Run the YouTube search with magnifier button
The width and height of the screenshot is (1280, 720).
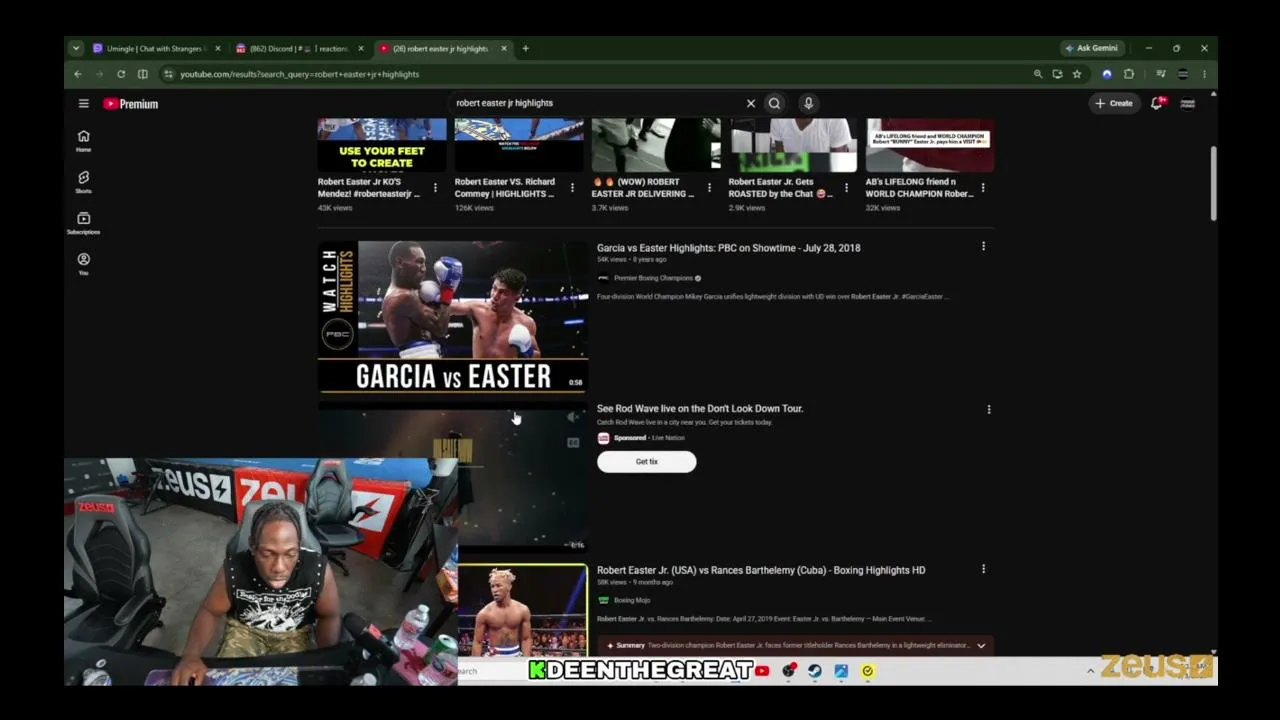[774, 103]
